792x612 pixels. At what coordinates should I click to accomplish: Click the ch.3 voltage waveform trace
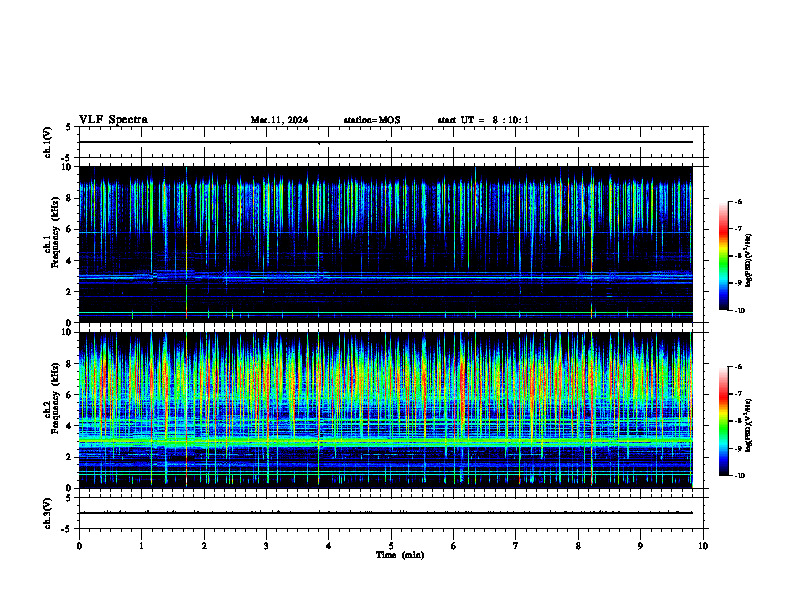tap(386, 513)
